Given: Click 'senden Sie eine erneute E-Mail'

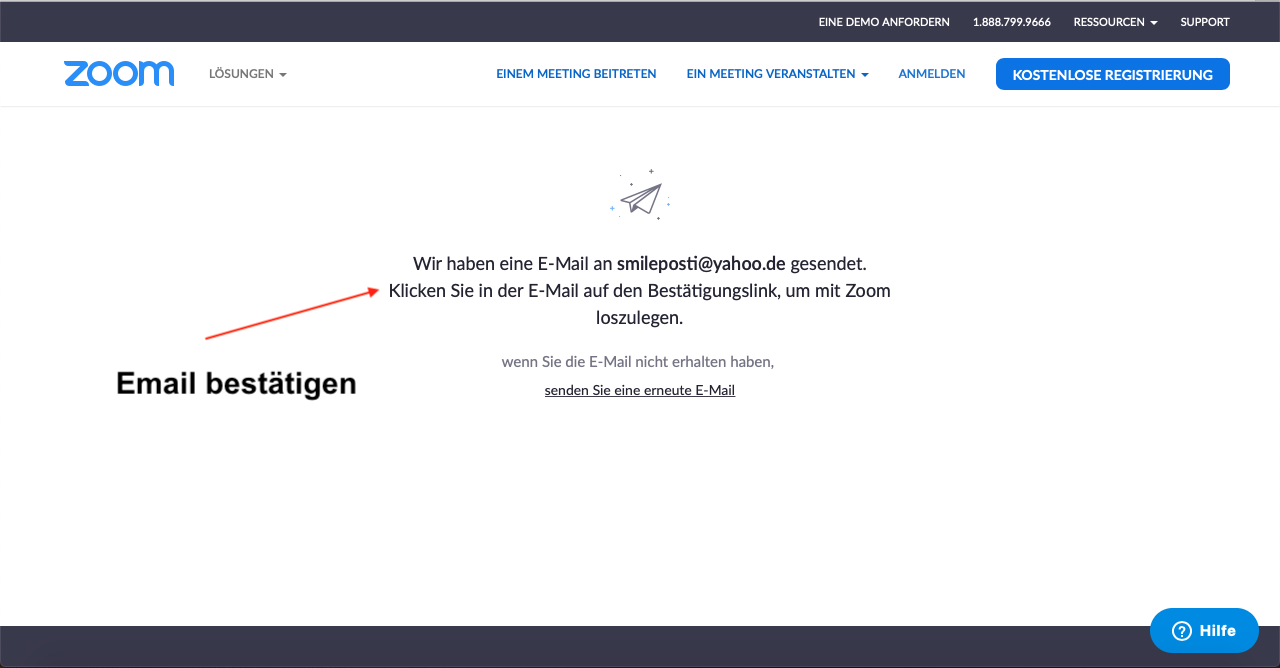Looking at the screenshot, I should tap(639, 390).
